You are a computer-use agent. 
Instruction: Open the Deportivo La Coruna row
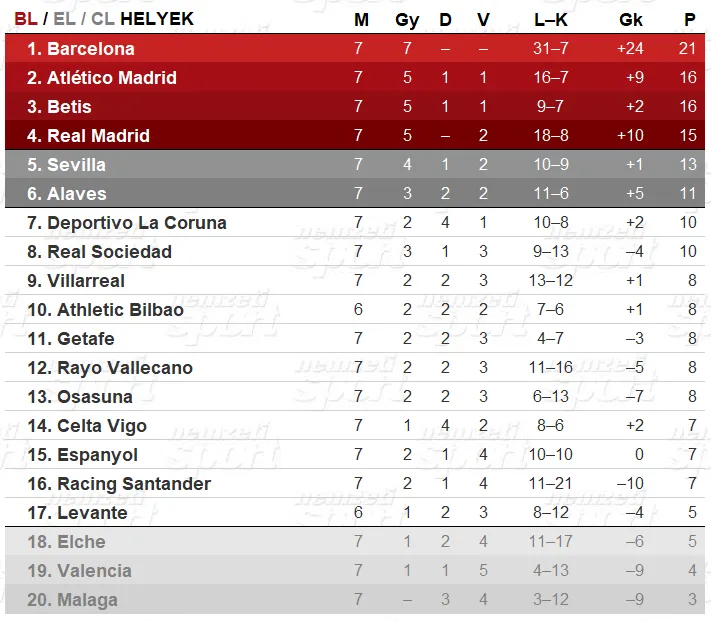click(x=355, y=222)
